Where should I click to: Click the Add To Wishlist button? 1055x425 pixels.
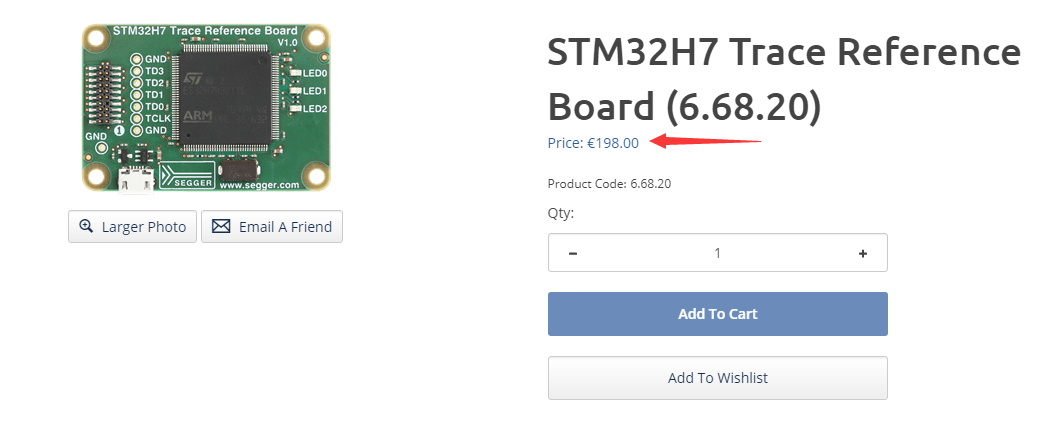pos(718,378)
